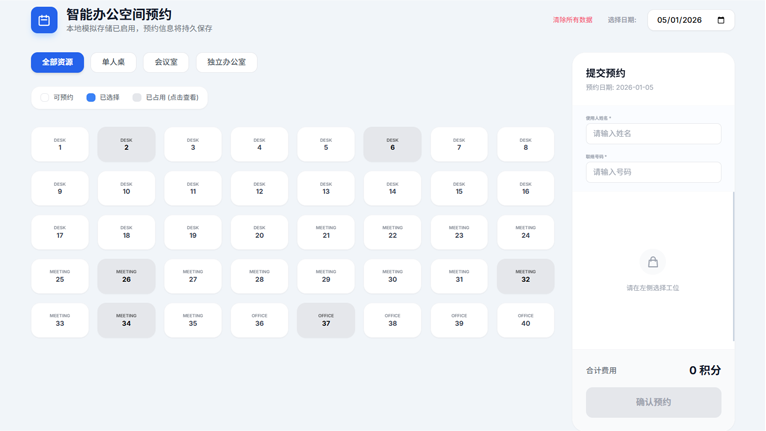Switch to the 单人桌 tab

coord(113,62)
